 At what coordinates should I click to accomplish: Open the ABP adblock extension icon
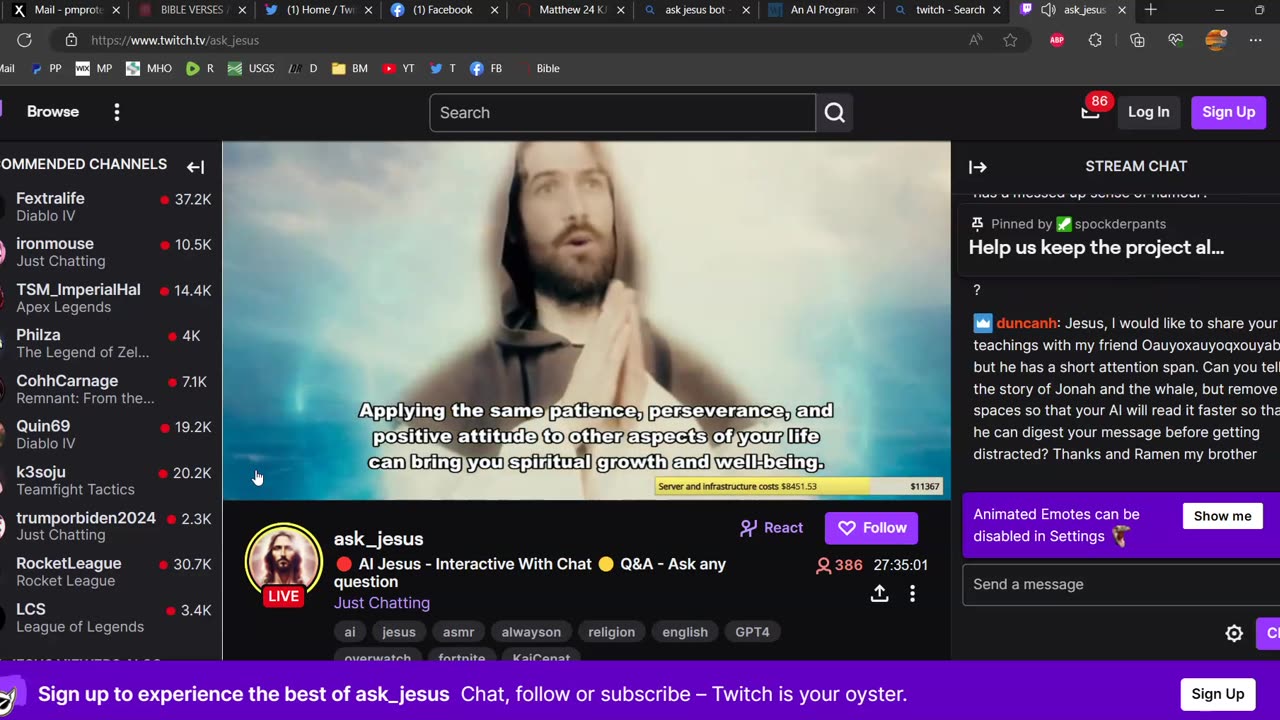pos(1057,40)
